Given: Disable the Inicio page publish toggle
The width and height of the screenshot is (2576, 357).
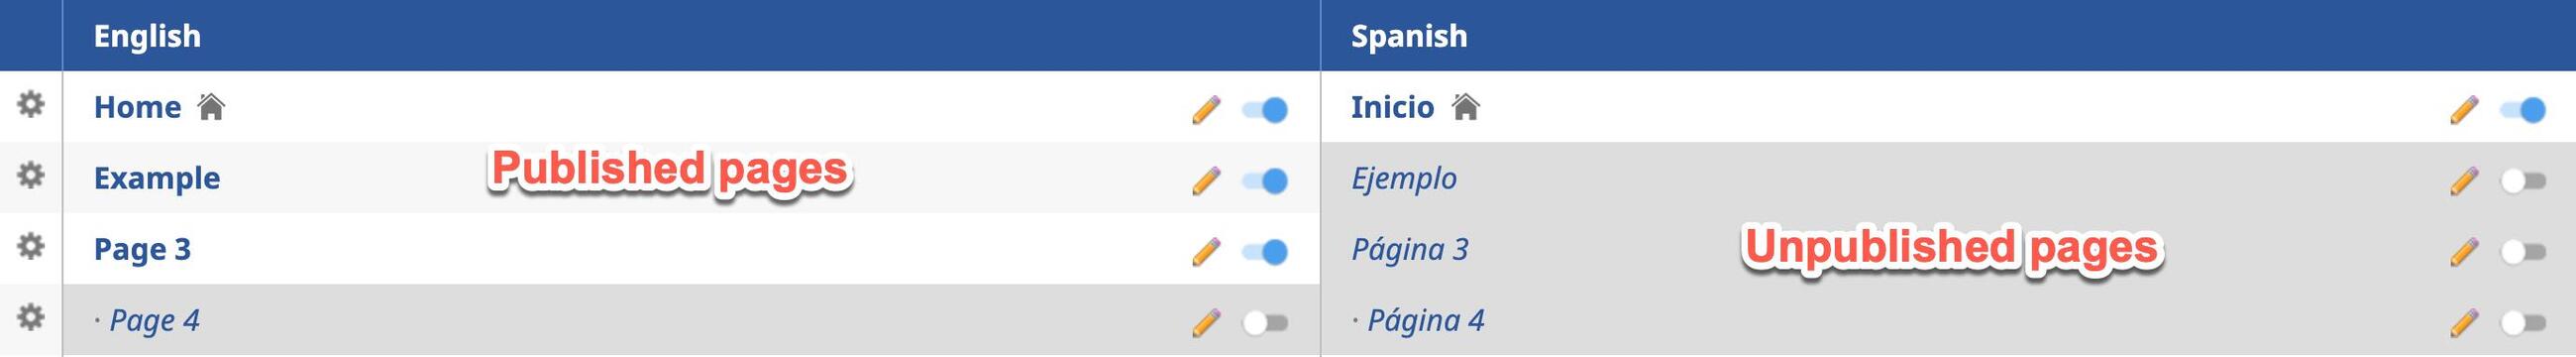Looking at the screenshot, I should (2523, 110).
